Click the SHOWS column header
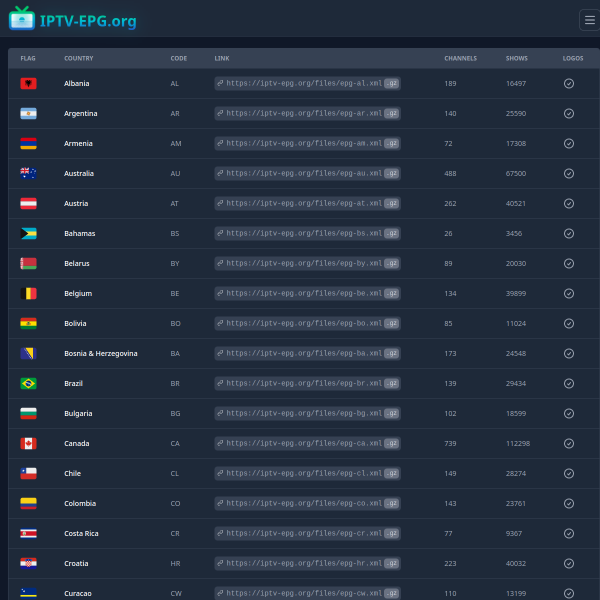 pos(517,58)
